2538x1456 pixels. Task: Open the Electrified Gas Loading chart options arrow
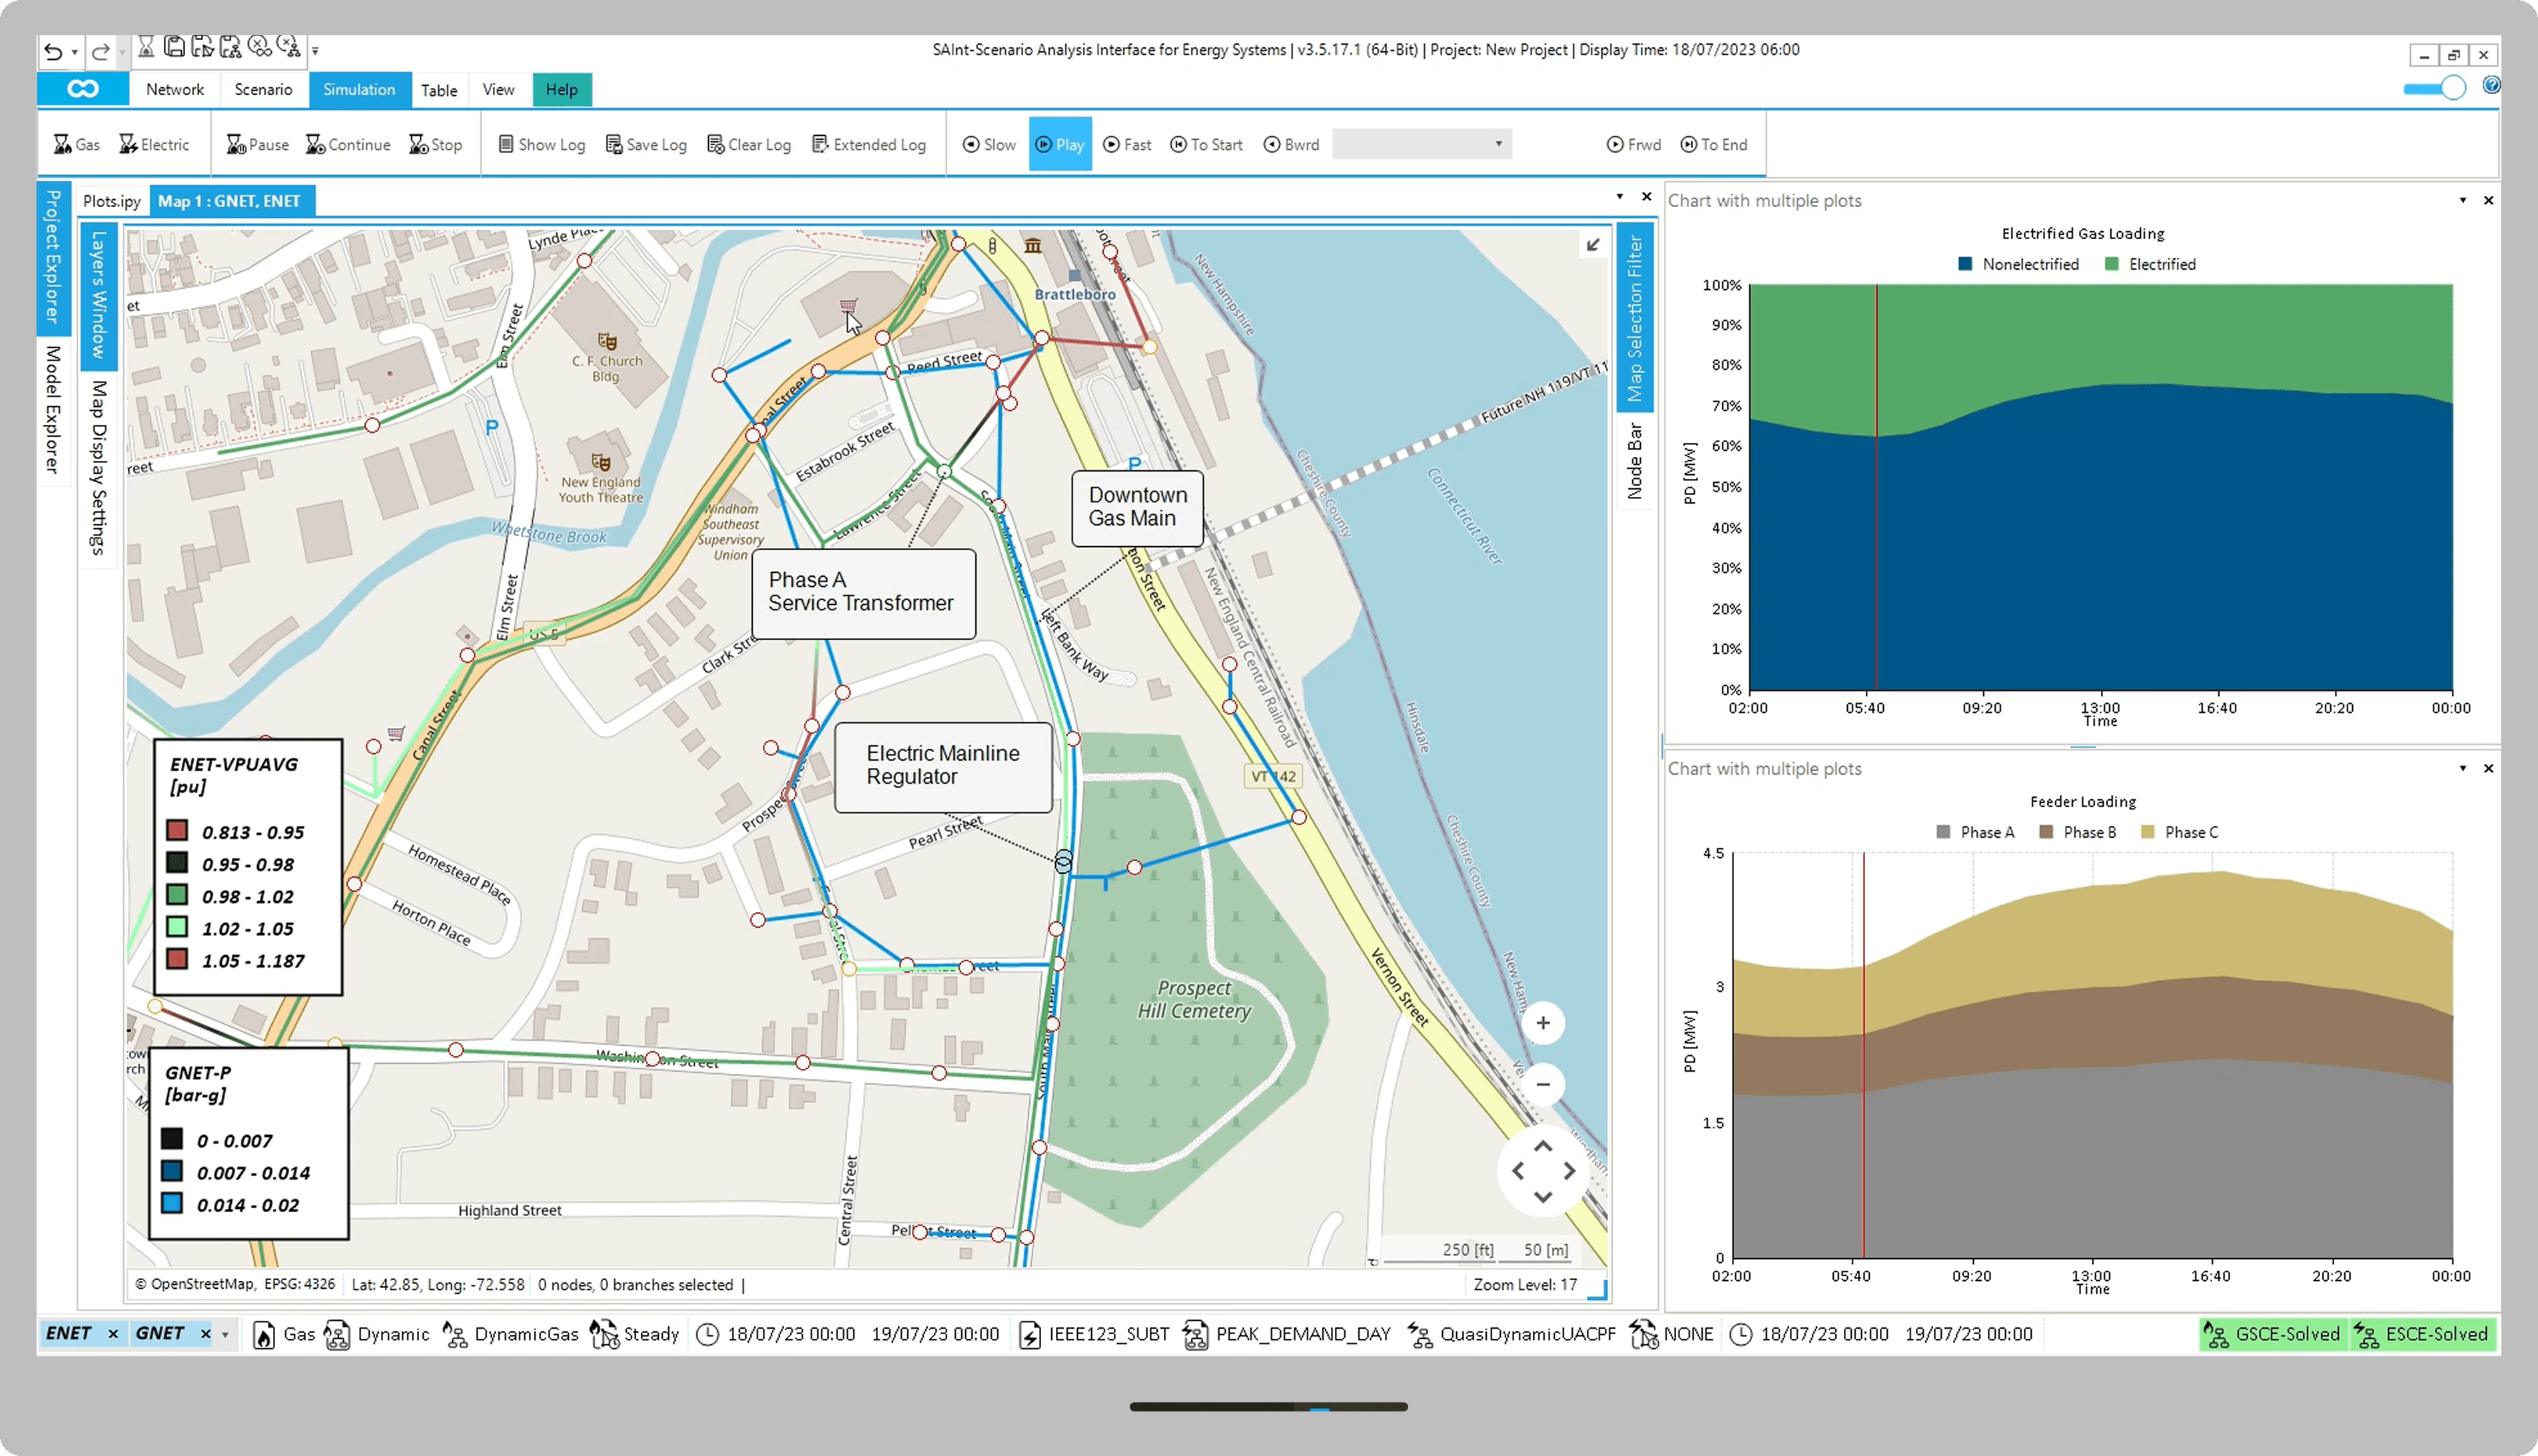[2462, 201]
